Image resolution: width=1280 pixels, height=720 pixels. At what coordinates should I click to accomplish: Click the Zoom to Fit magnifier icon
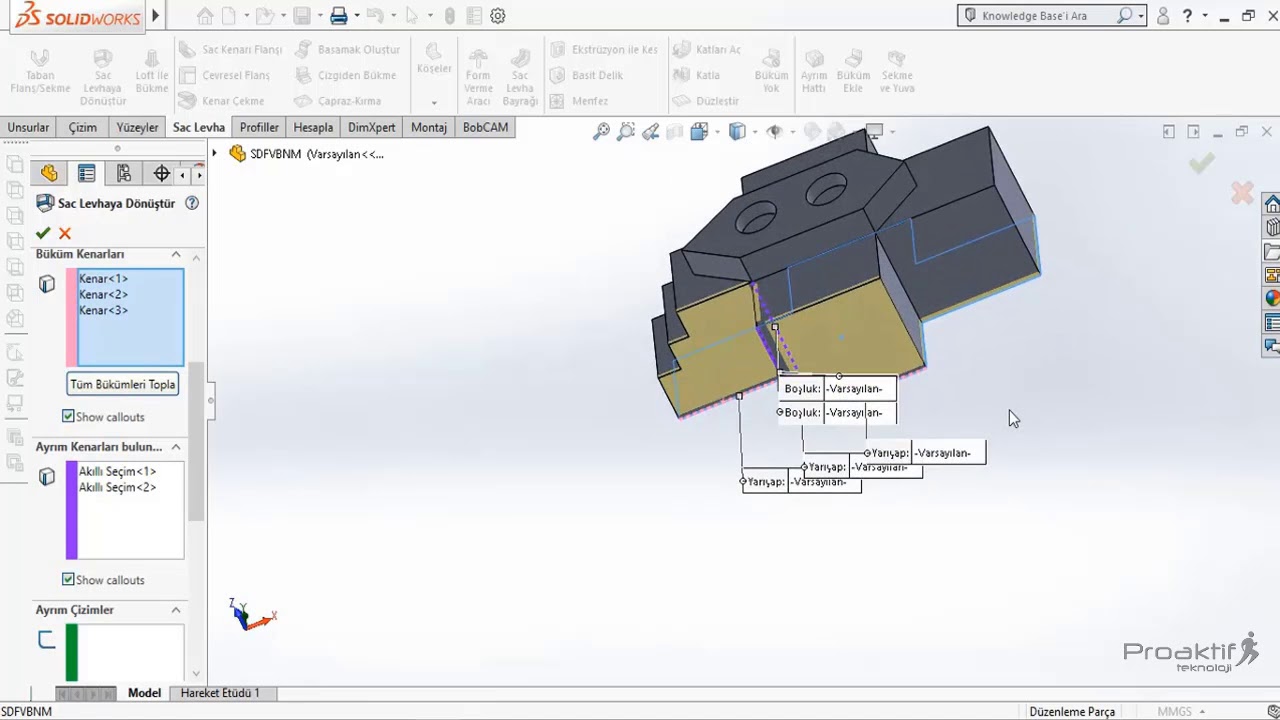click(x=601, y=131)
